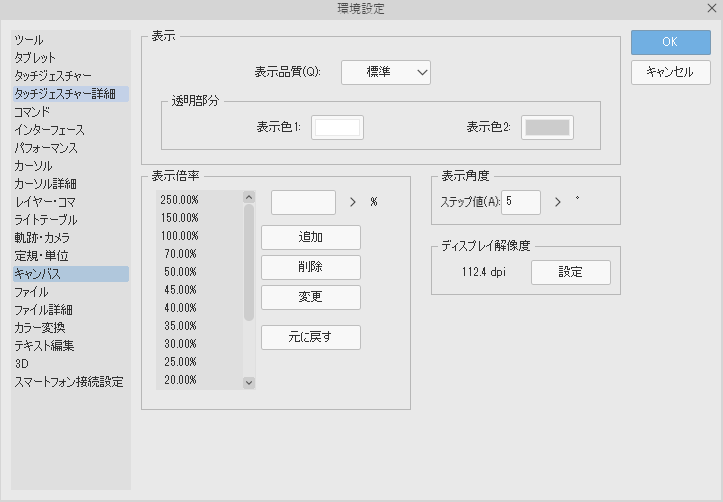The height and width of the screenshot is (502, 723).
Task: Click the zoom list scrollbar thumb
Action: pyautogui.click(x=249, y=262)
